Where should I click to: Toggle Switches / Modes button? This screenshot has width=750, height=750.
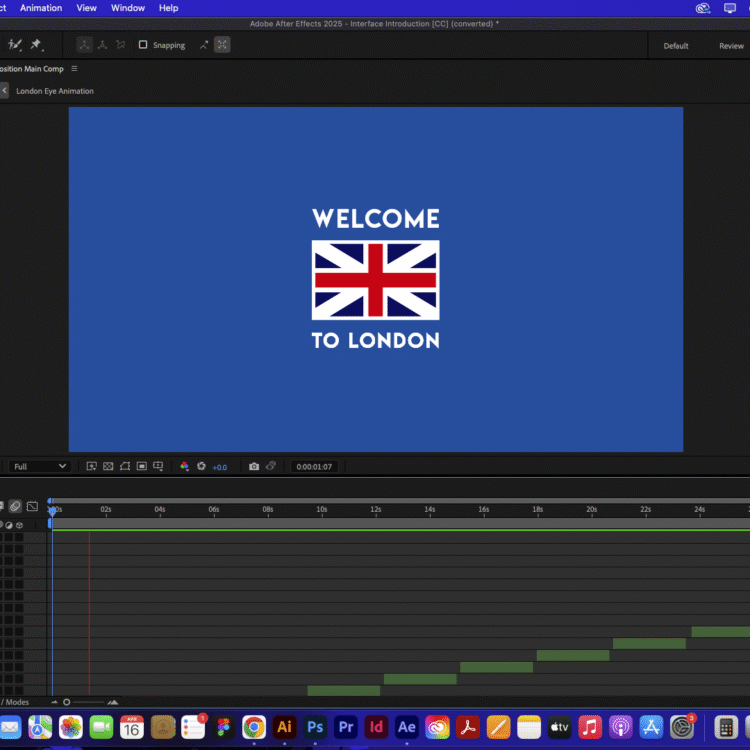coord(15,702)
